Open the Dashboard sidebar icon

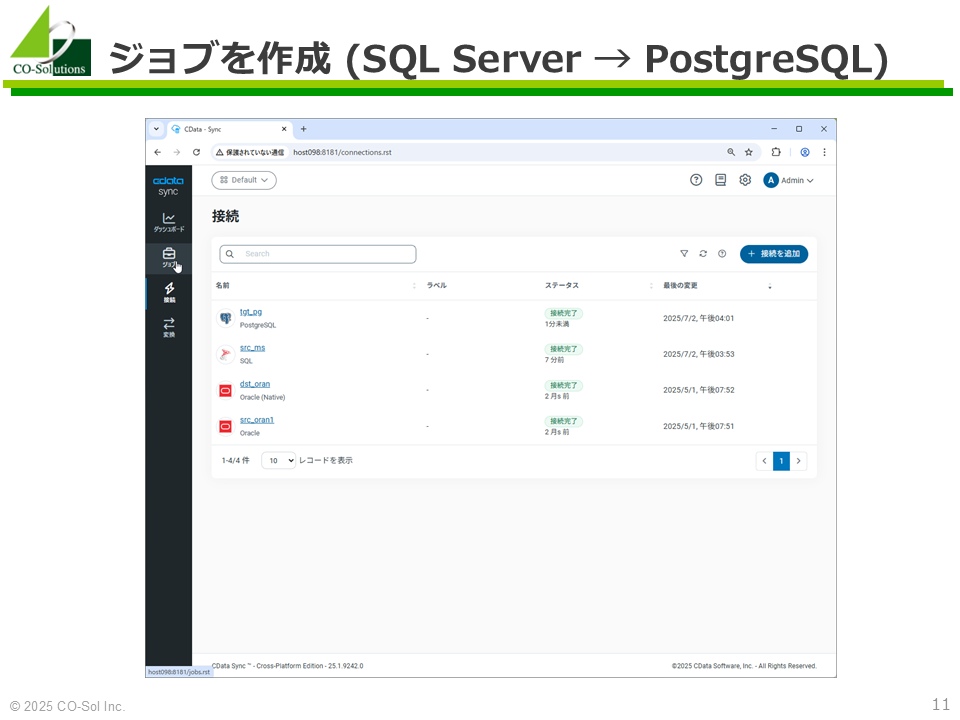point(168,222)
